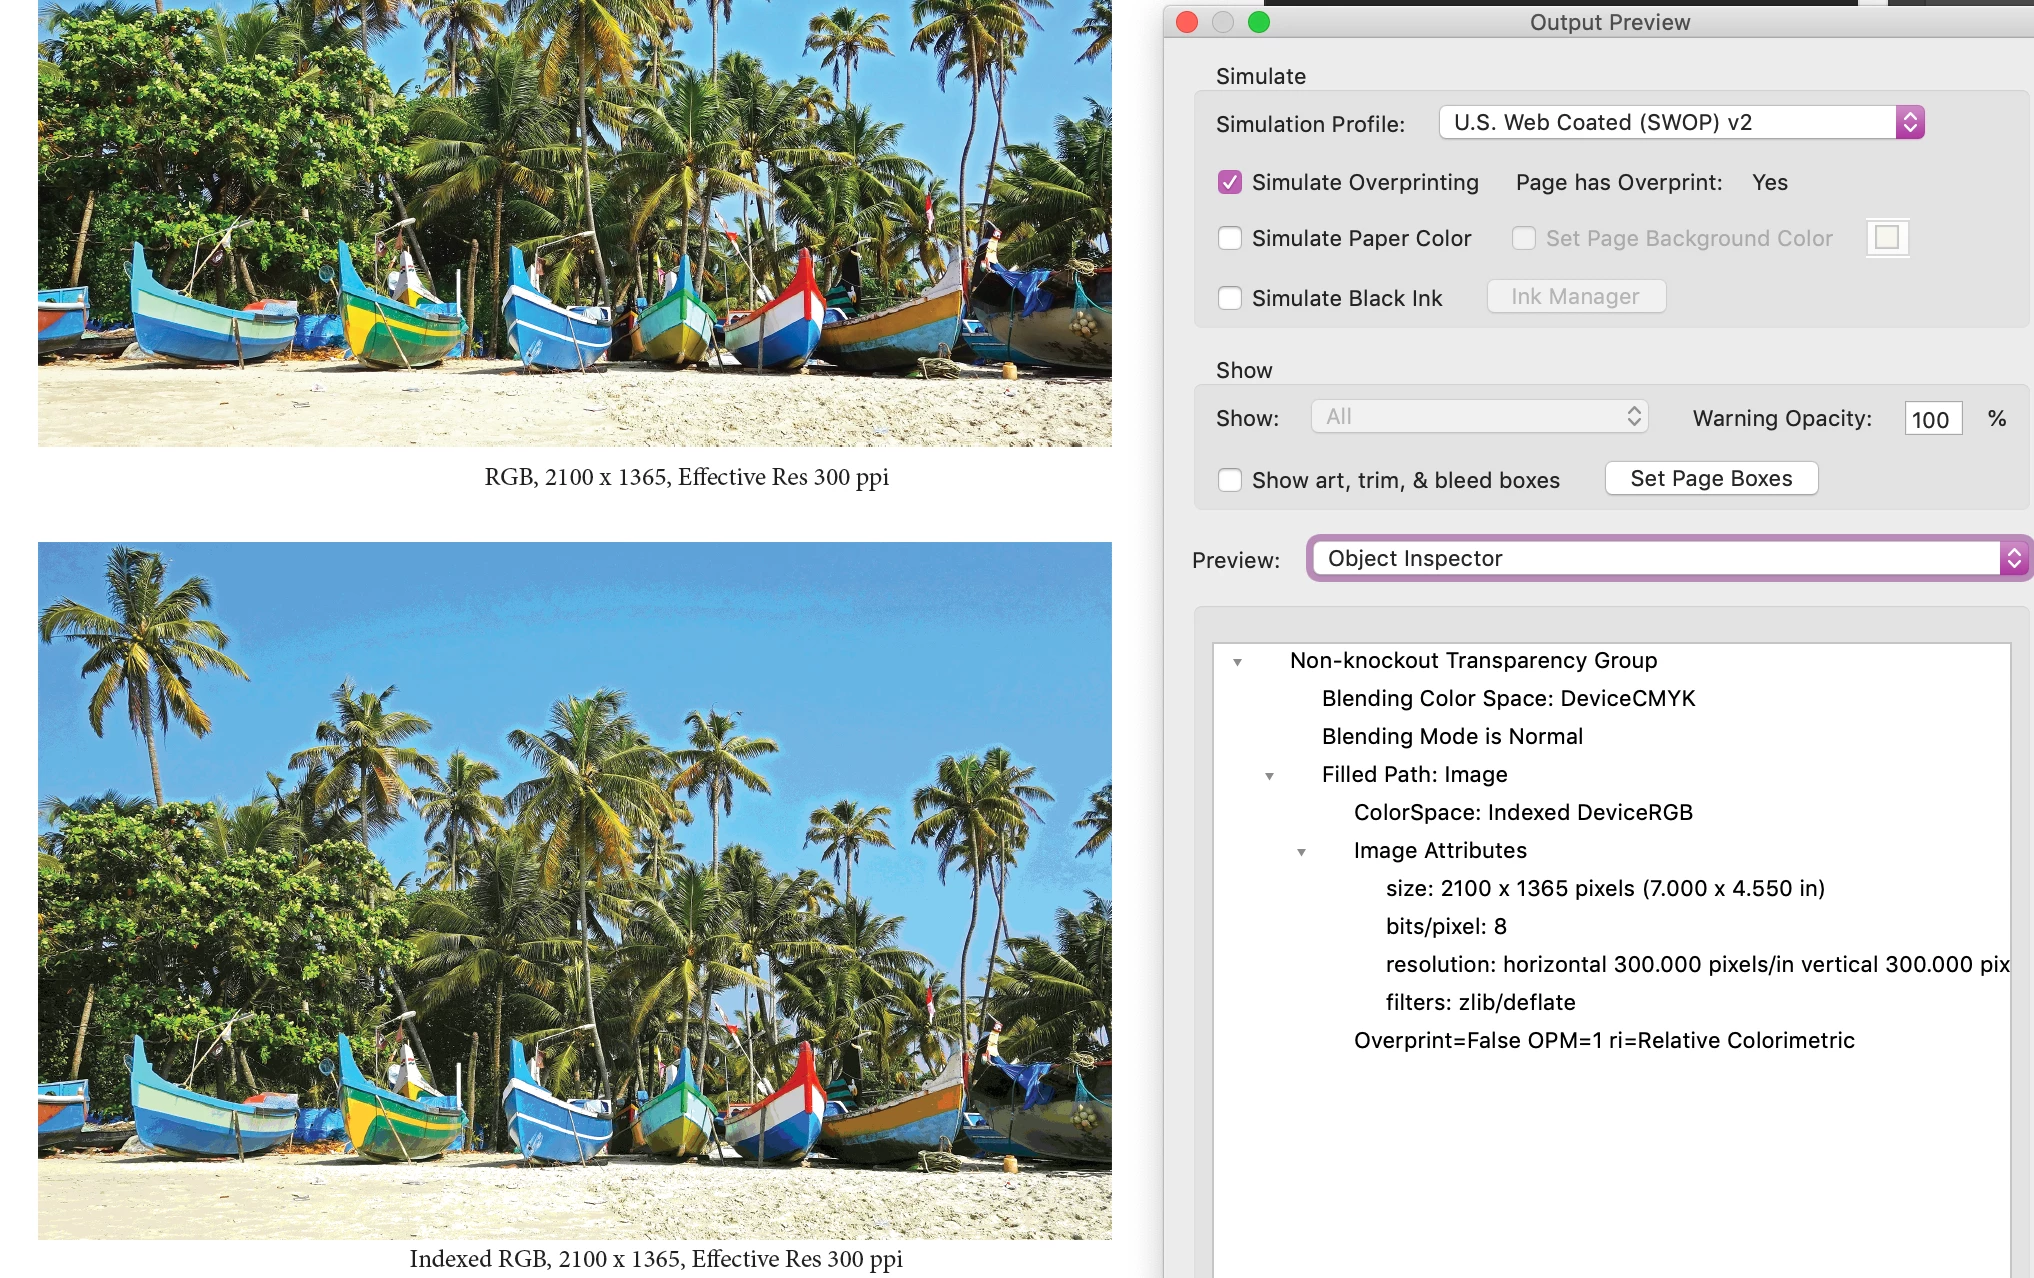Edit the Warning Opacity value field

tap(1932, 419)
